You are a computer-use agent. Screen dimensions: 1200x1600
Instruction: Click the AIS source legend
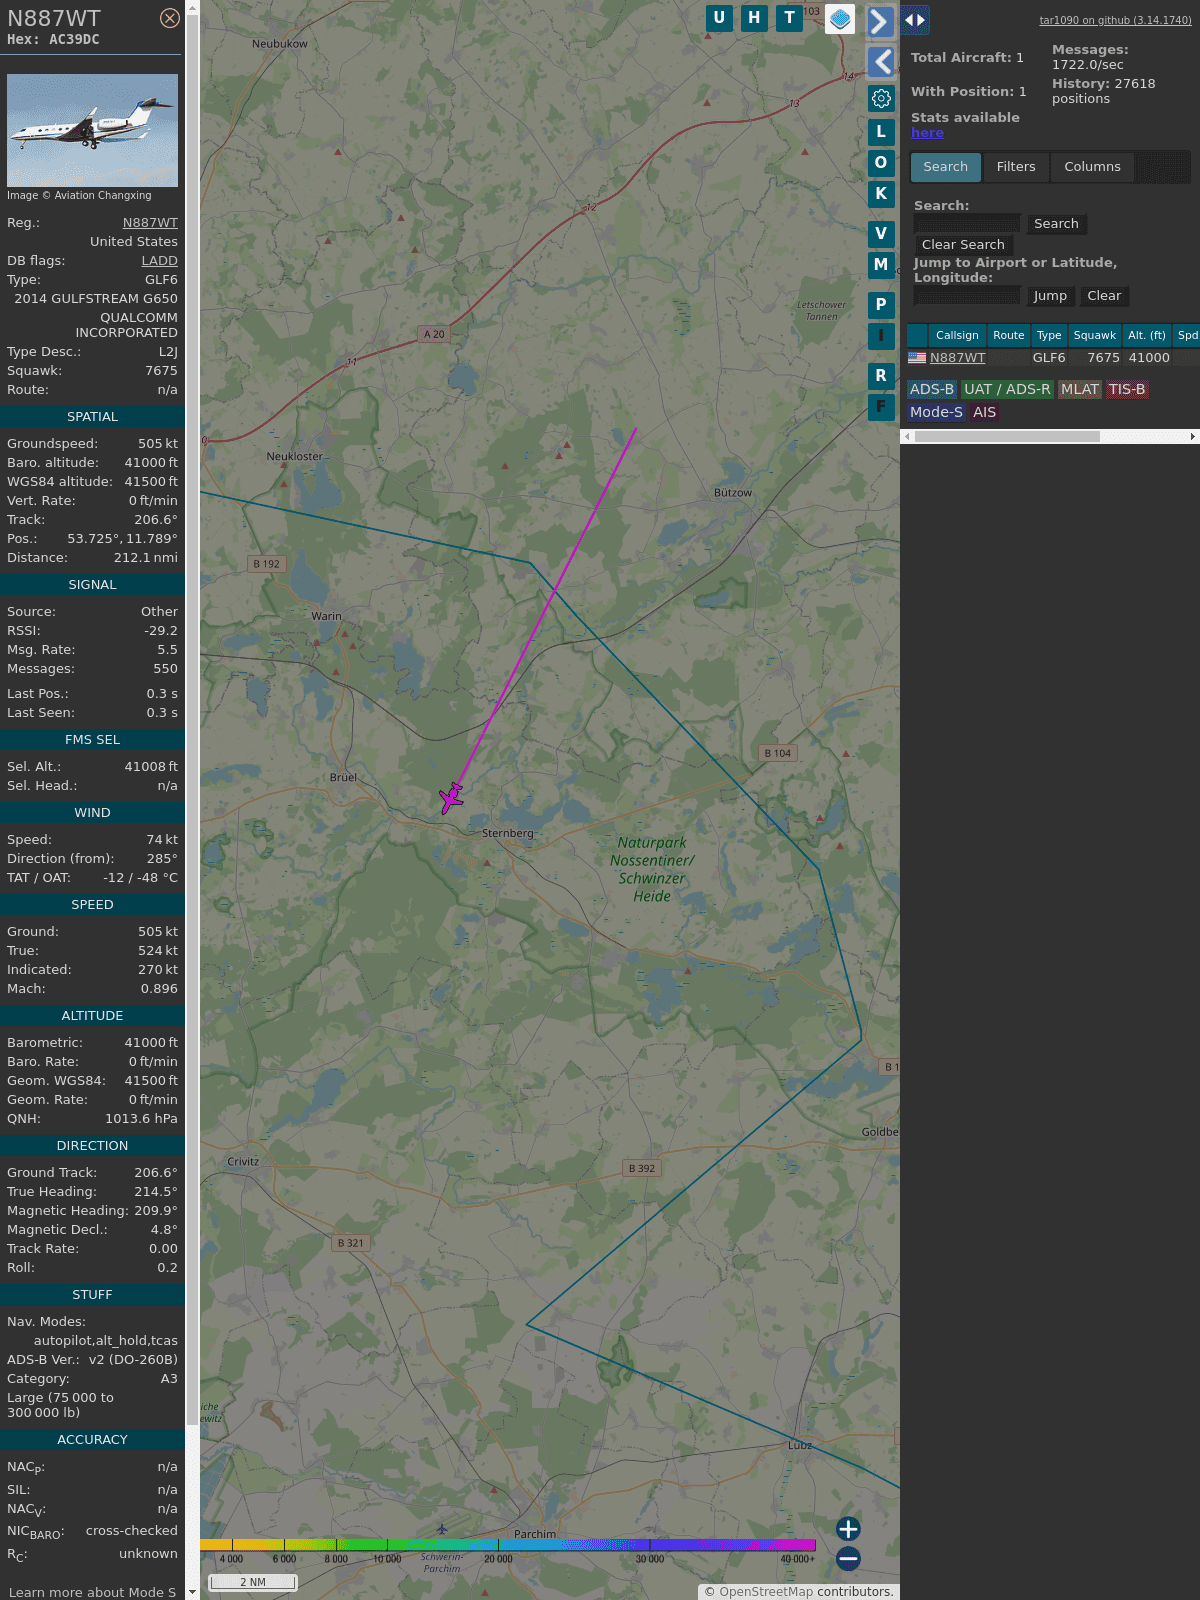point(984,412)
